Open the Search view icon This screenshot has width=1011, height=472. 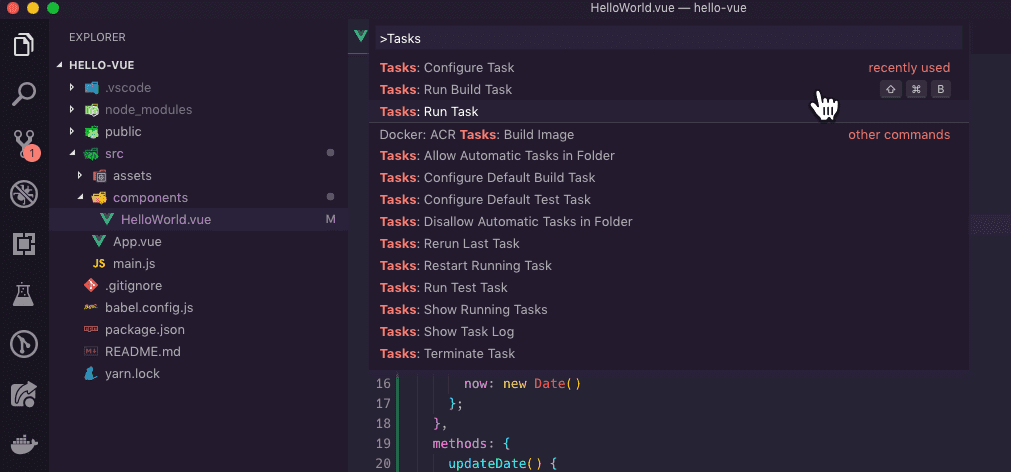pyautogui.click(x=24, y=95)
